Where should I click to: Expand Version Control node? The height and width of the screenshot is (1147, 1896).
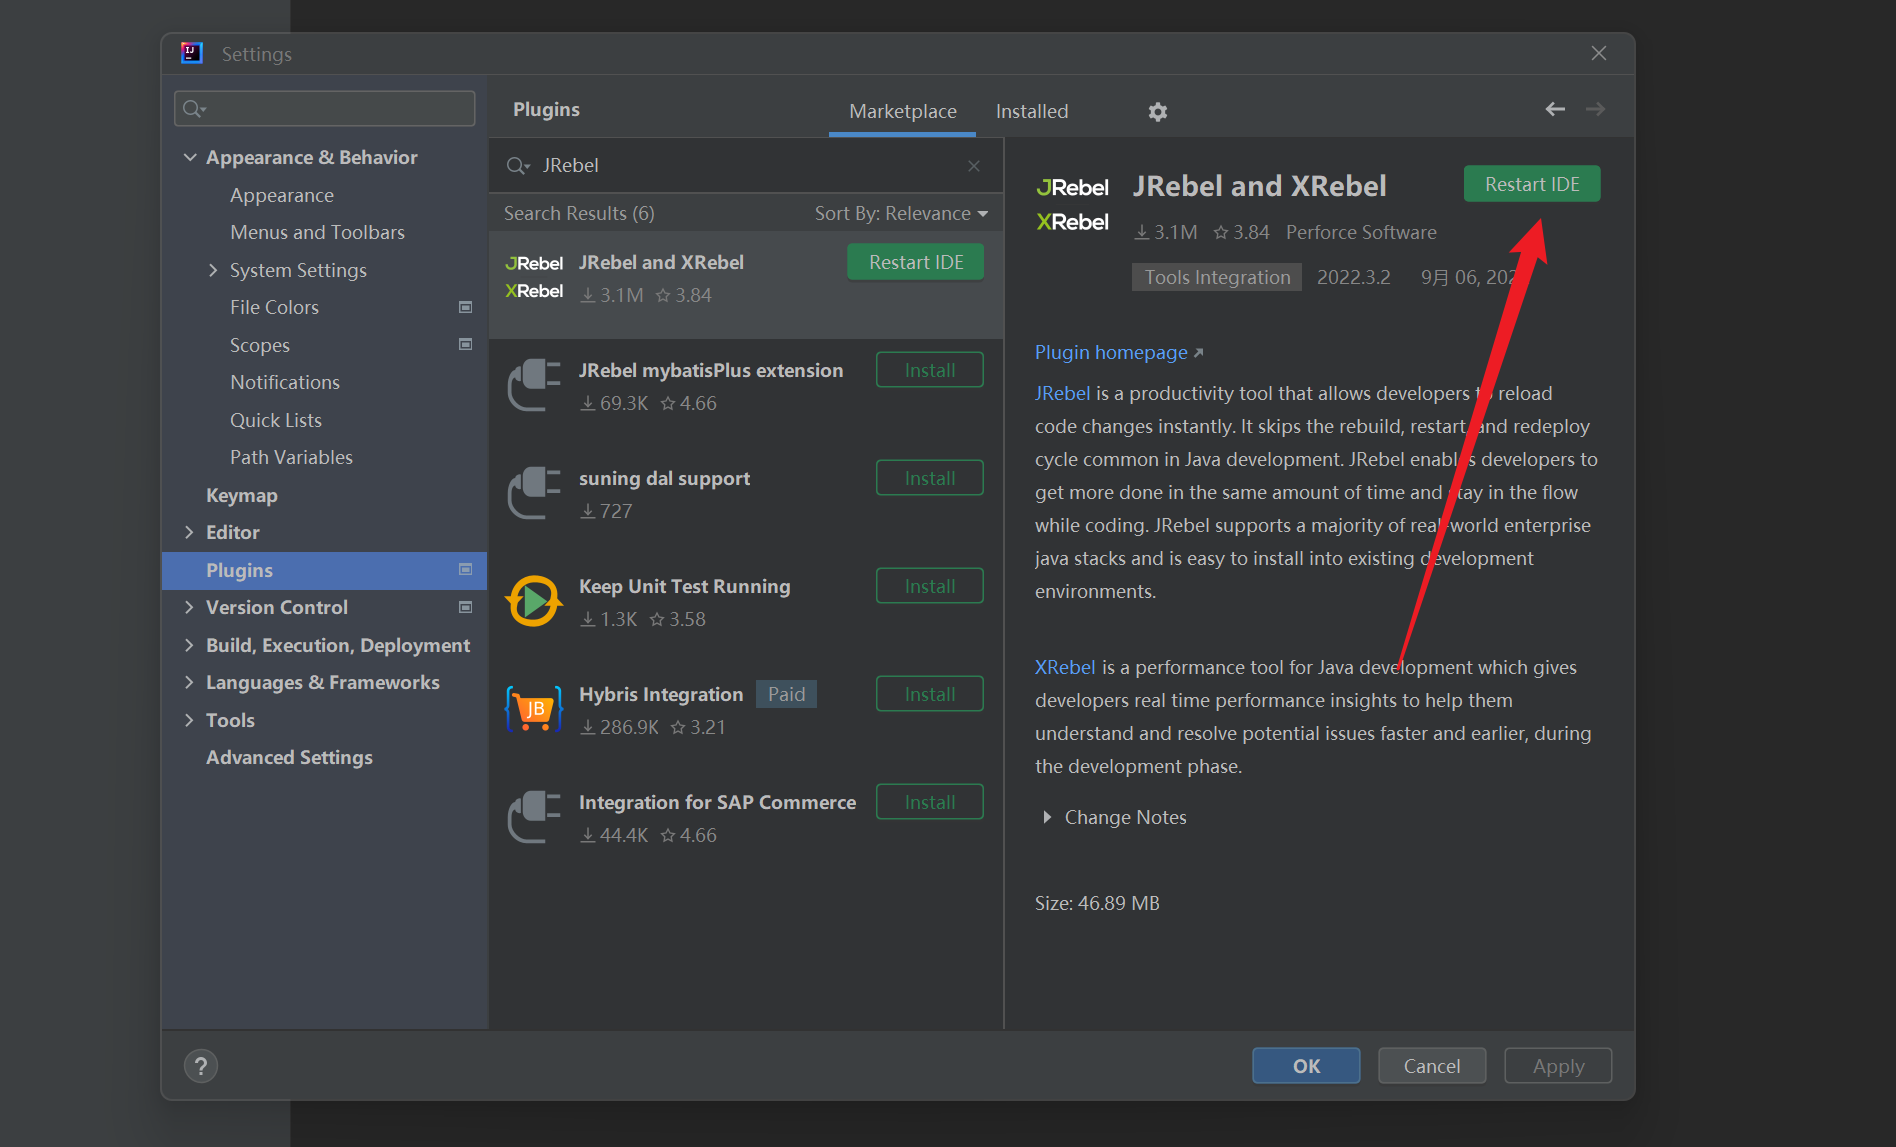[x=189, y=607]
